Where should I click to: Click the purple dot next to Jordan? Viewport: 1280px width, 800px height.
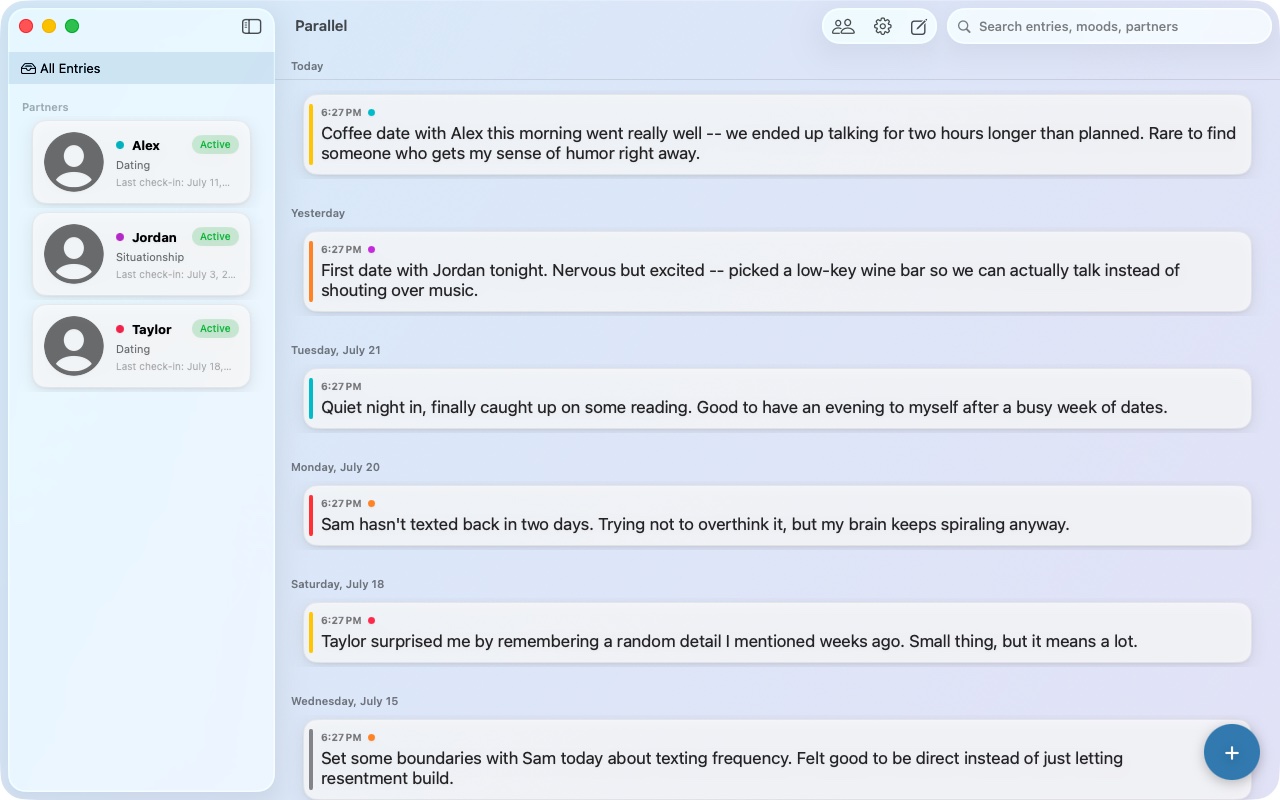[x=120, y=237]
